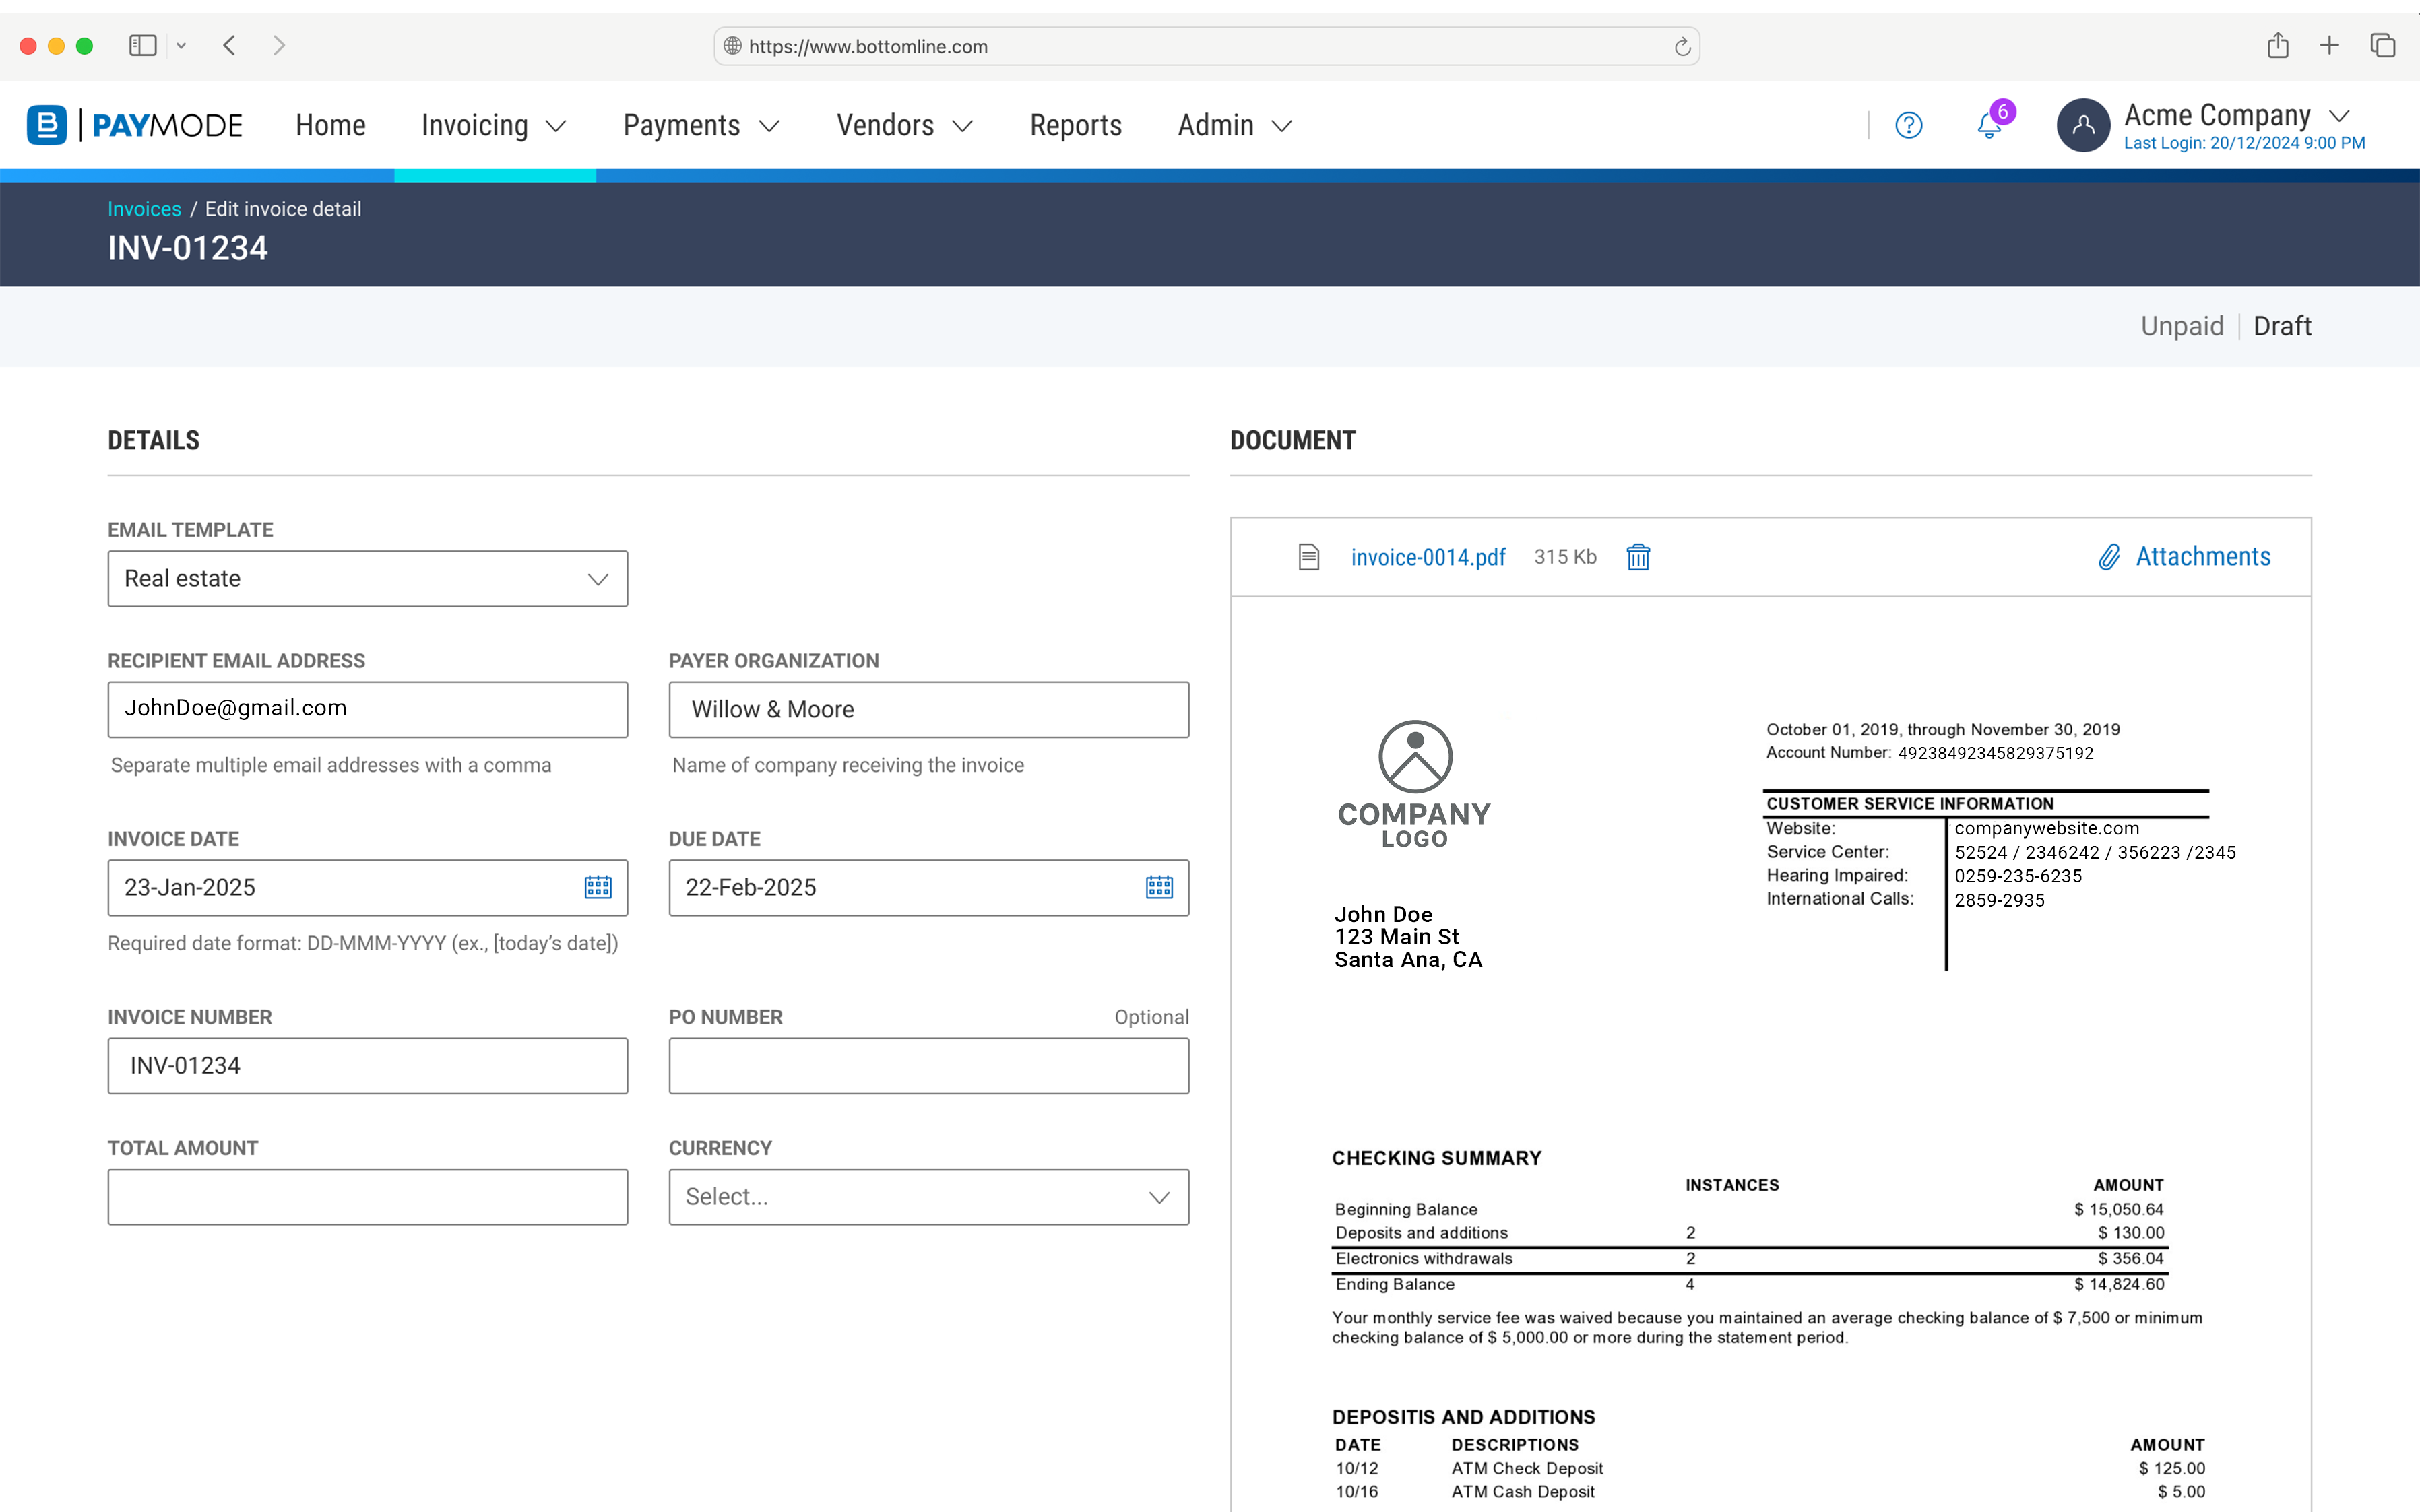Click the Draft status label
The image size is (2420, 1512).
(2282, 326)
